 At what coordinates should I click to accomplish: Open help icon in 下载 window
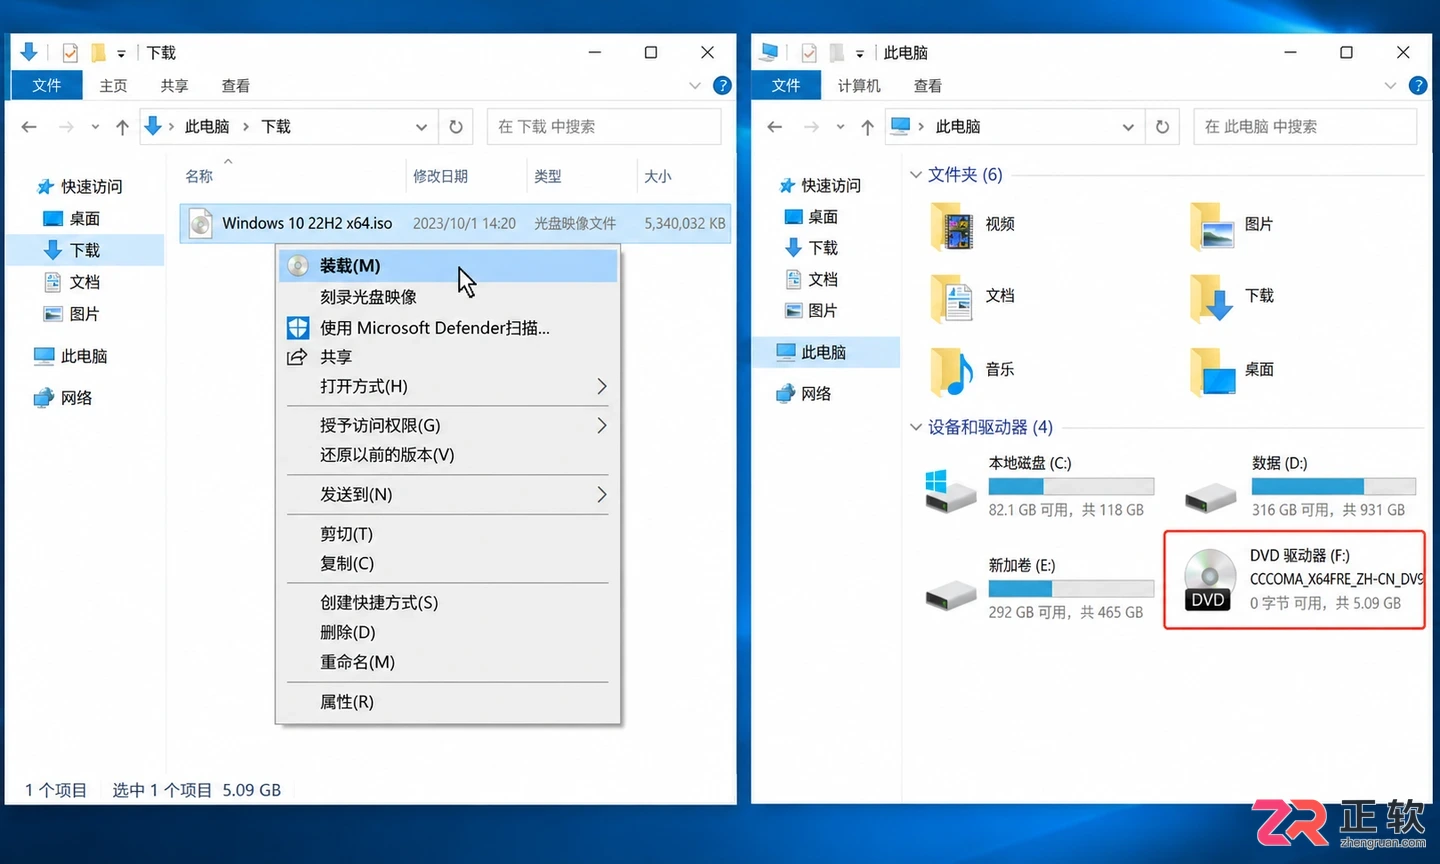coord(722,86)
